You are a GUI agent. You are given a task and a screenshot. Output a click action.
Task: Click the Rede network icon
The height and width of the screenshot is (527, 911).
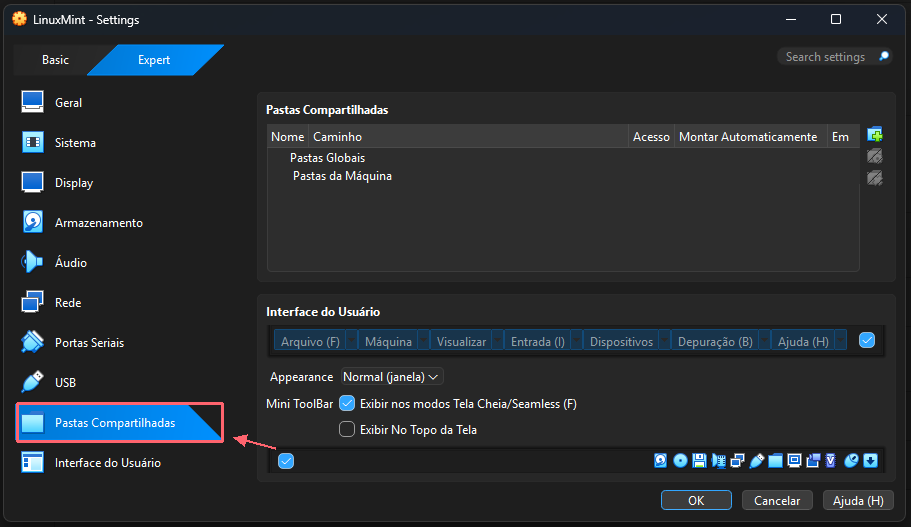[x=33, y=303]
